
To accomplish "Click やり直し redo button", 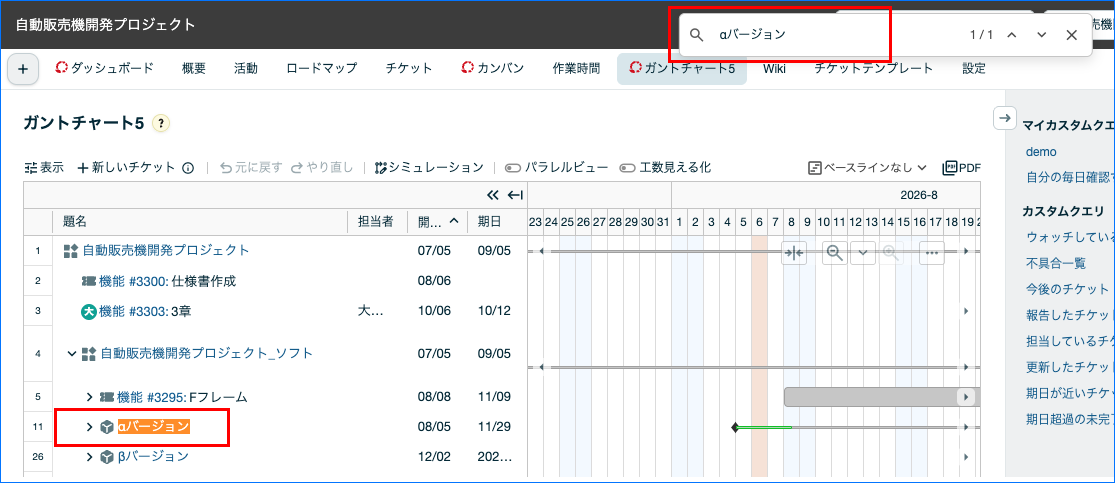I will [x=321, y=168].
